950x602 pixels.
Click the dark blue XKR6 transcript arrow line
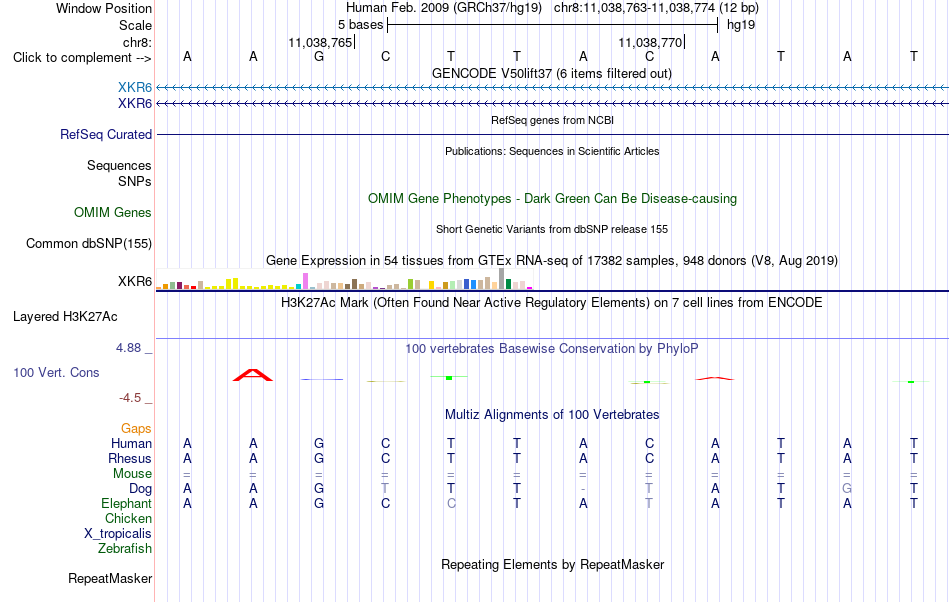click(x=553, y=104)
